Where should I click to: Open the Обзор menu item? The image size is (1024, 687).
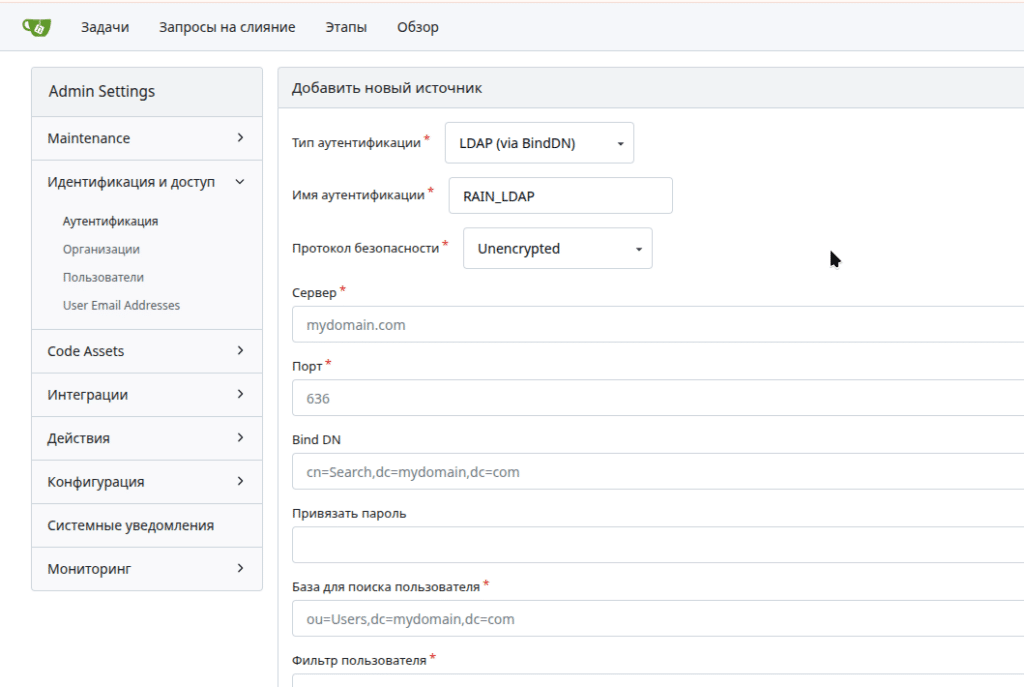pos(417,27)
